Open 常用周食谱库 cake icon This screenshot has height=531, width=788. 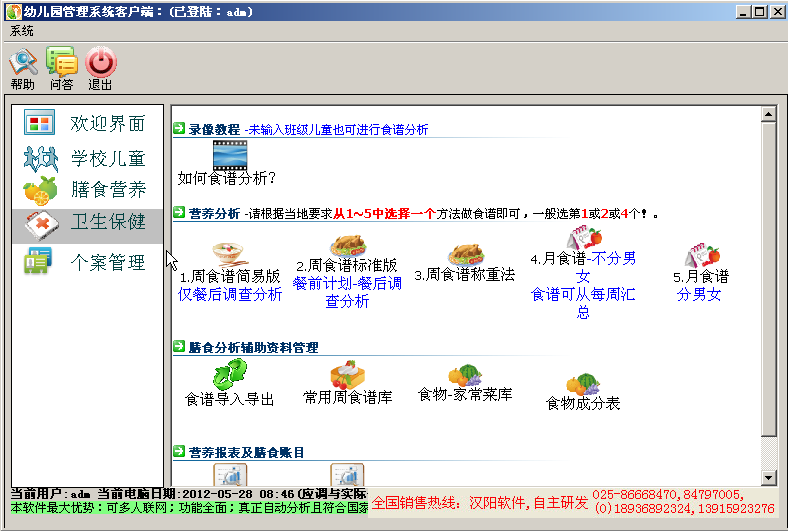(347, 373)
